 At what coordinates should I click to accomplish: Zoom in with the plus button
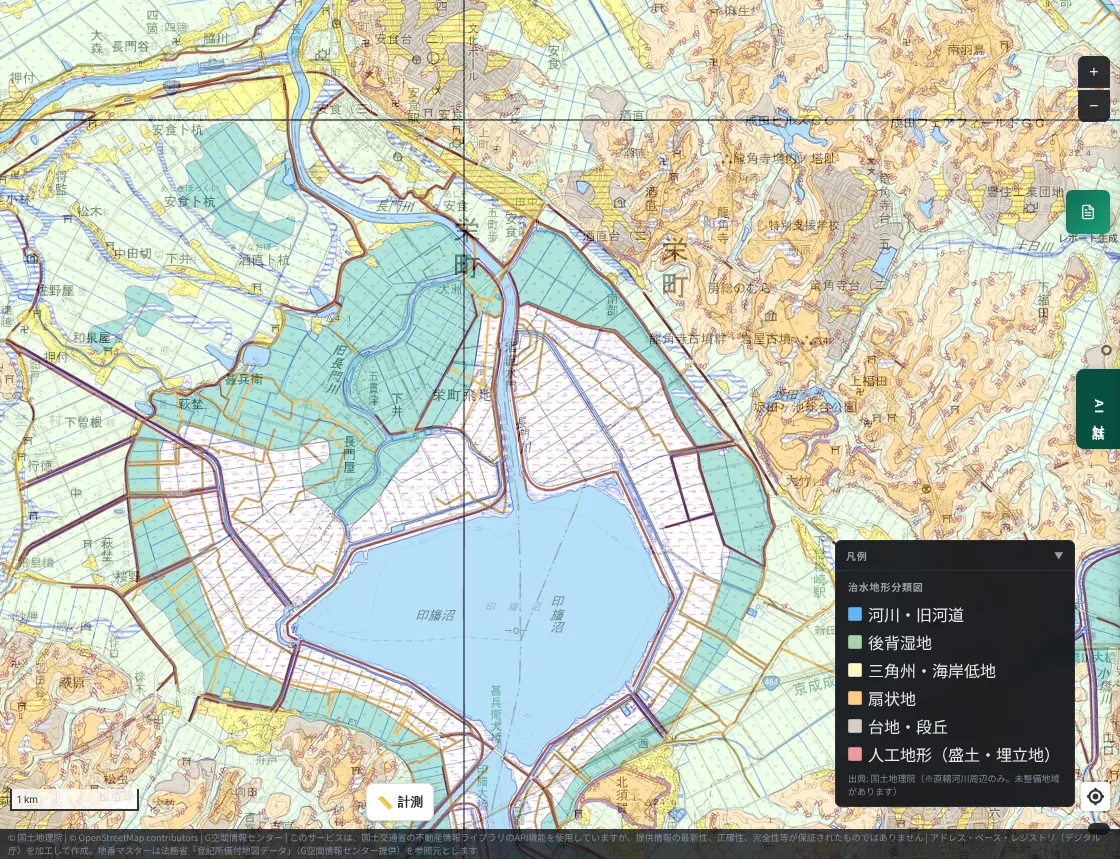[x=1094, y=72]
